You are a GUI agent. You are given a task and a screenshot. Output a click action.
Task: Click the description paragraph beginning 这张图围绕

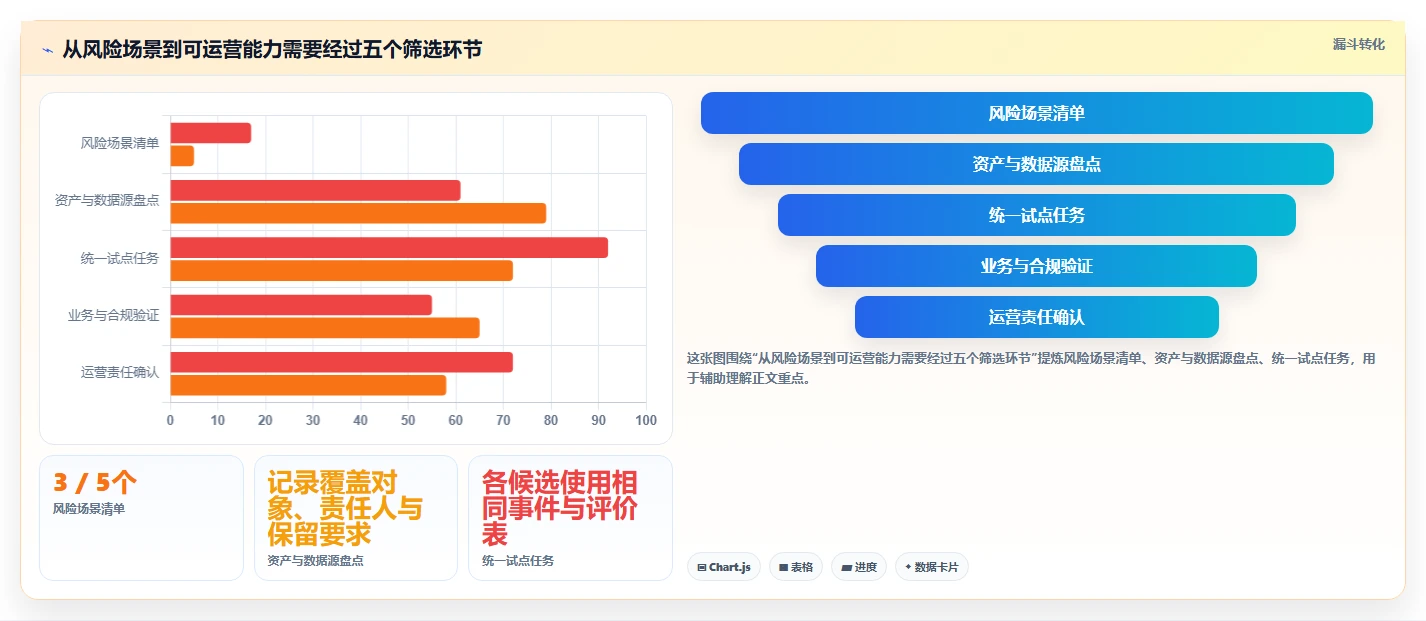point(1031,368)
